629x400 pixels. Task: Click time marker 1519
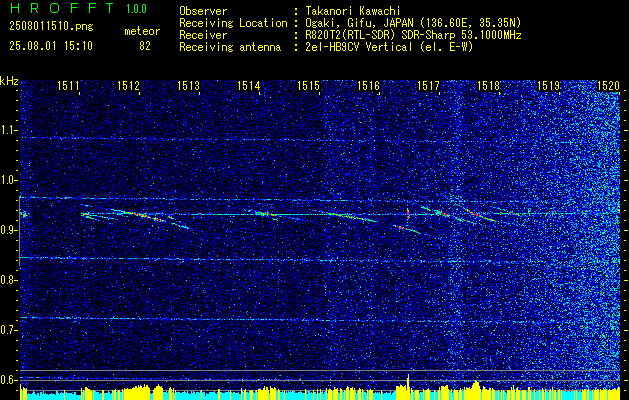pyautogui.click(x=548, y=85)
